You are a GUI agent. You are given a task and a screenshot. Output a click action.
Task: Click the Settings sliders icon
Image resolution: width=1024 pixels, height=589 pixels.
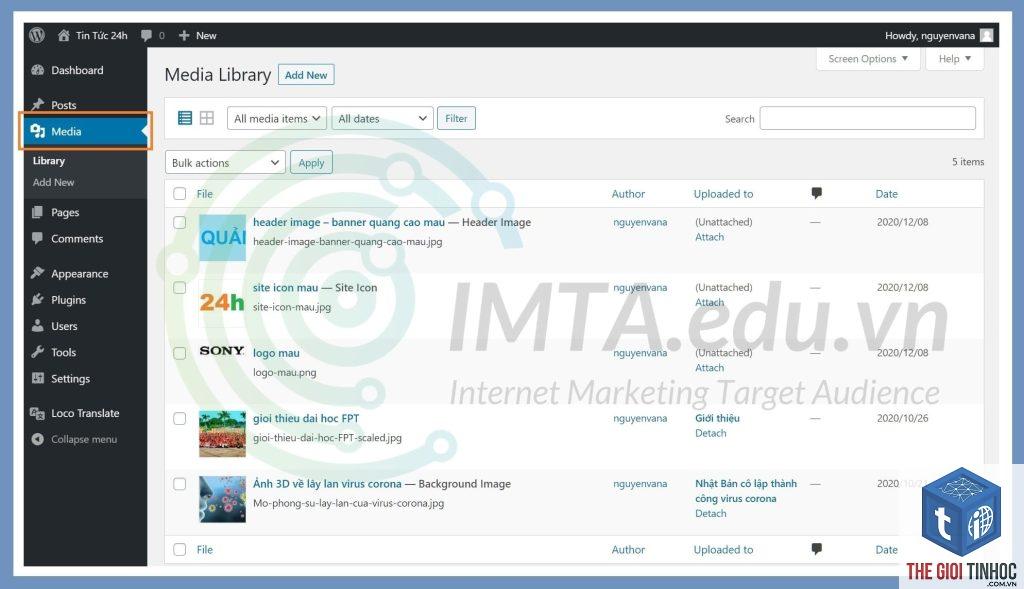[38, 378]
